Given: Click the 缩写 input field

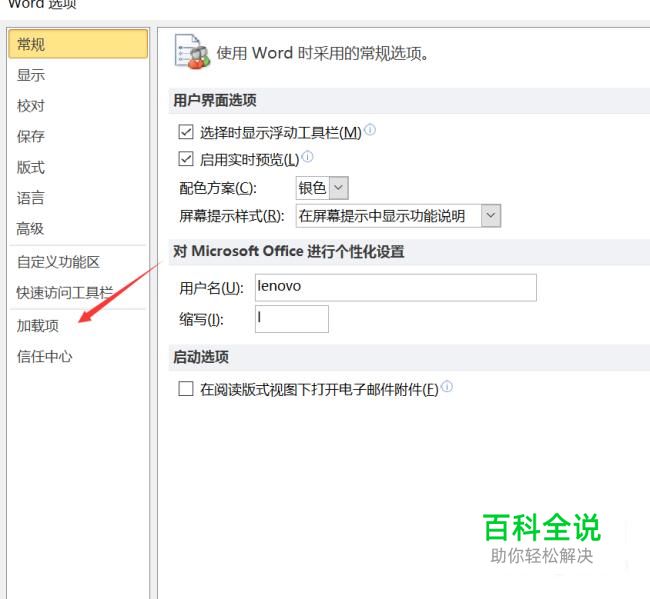Looking at the screenshot, I should (292, 319).
